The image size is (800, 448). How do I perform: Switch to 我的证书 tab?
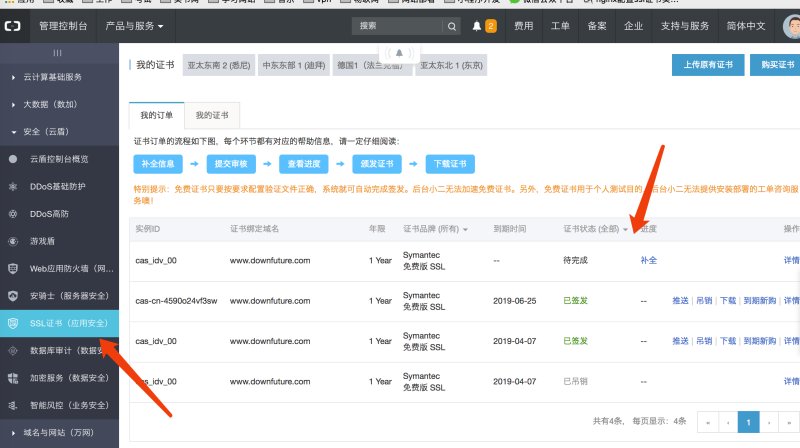point(212,115)
